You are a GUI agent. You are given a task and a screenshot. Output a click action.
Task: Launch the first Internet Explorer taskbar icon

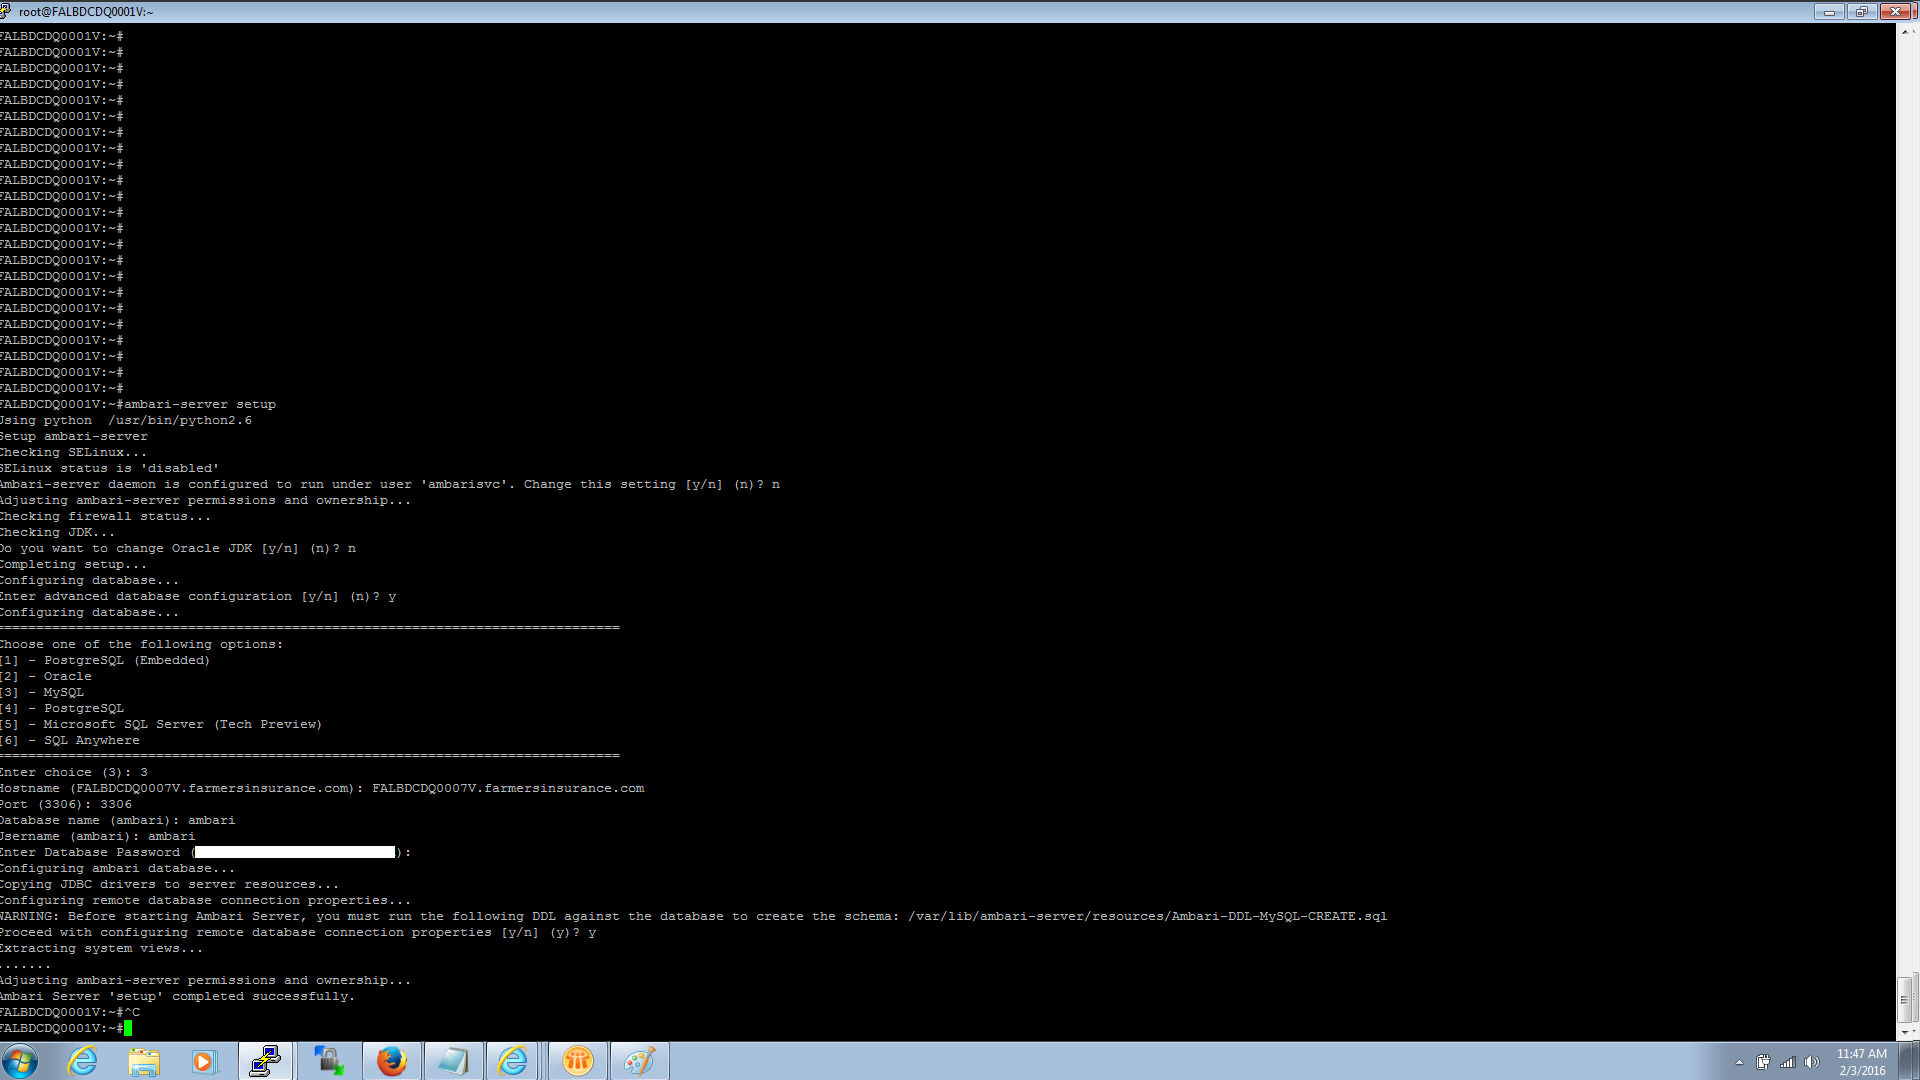(83, 1060)
